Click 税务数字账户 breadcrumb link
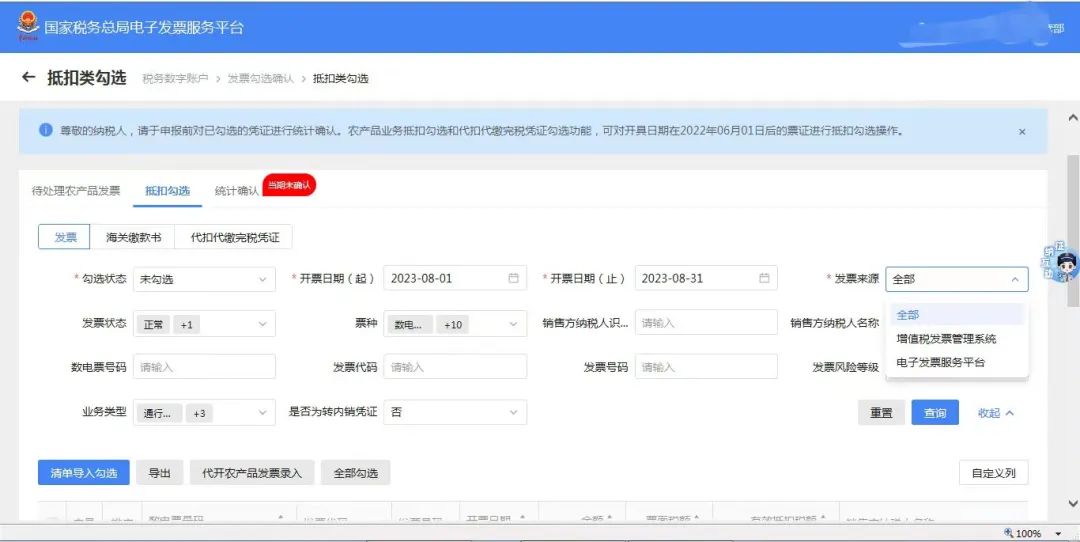1080x542 pixels. coord(175,79)
